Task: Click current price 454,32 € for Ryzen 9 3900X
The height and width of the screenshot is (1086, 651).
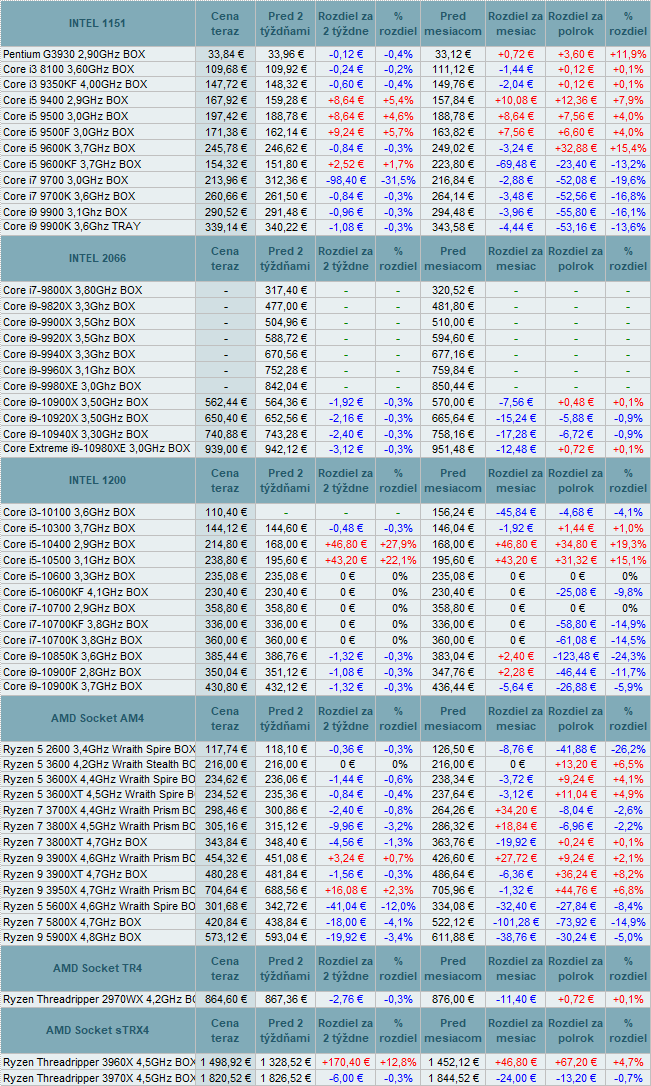Action: click(225, 858)
